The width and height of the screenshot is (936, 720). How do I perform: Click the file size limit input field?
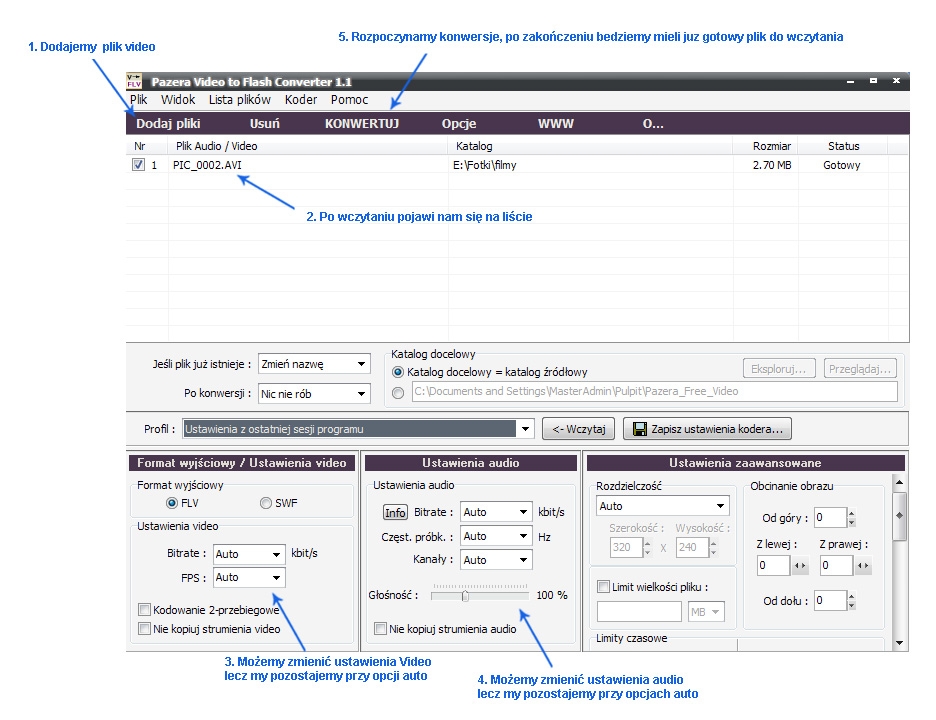[x=639, y=612]
